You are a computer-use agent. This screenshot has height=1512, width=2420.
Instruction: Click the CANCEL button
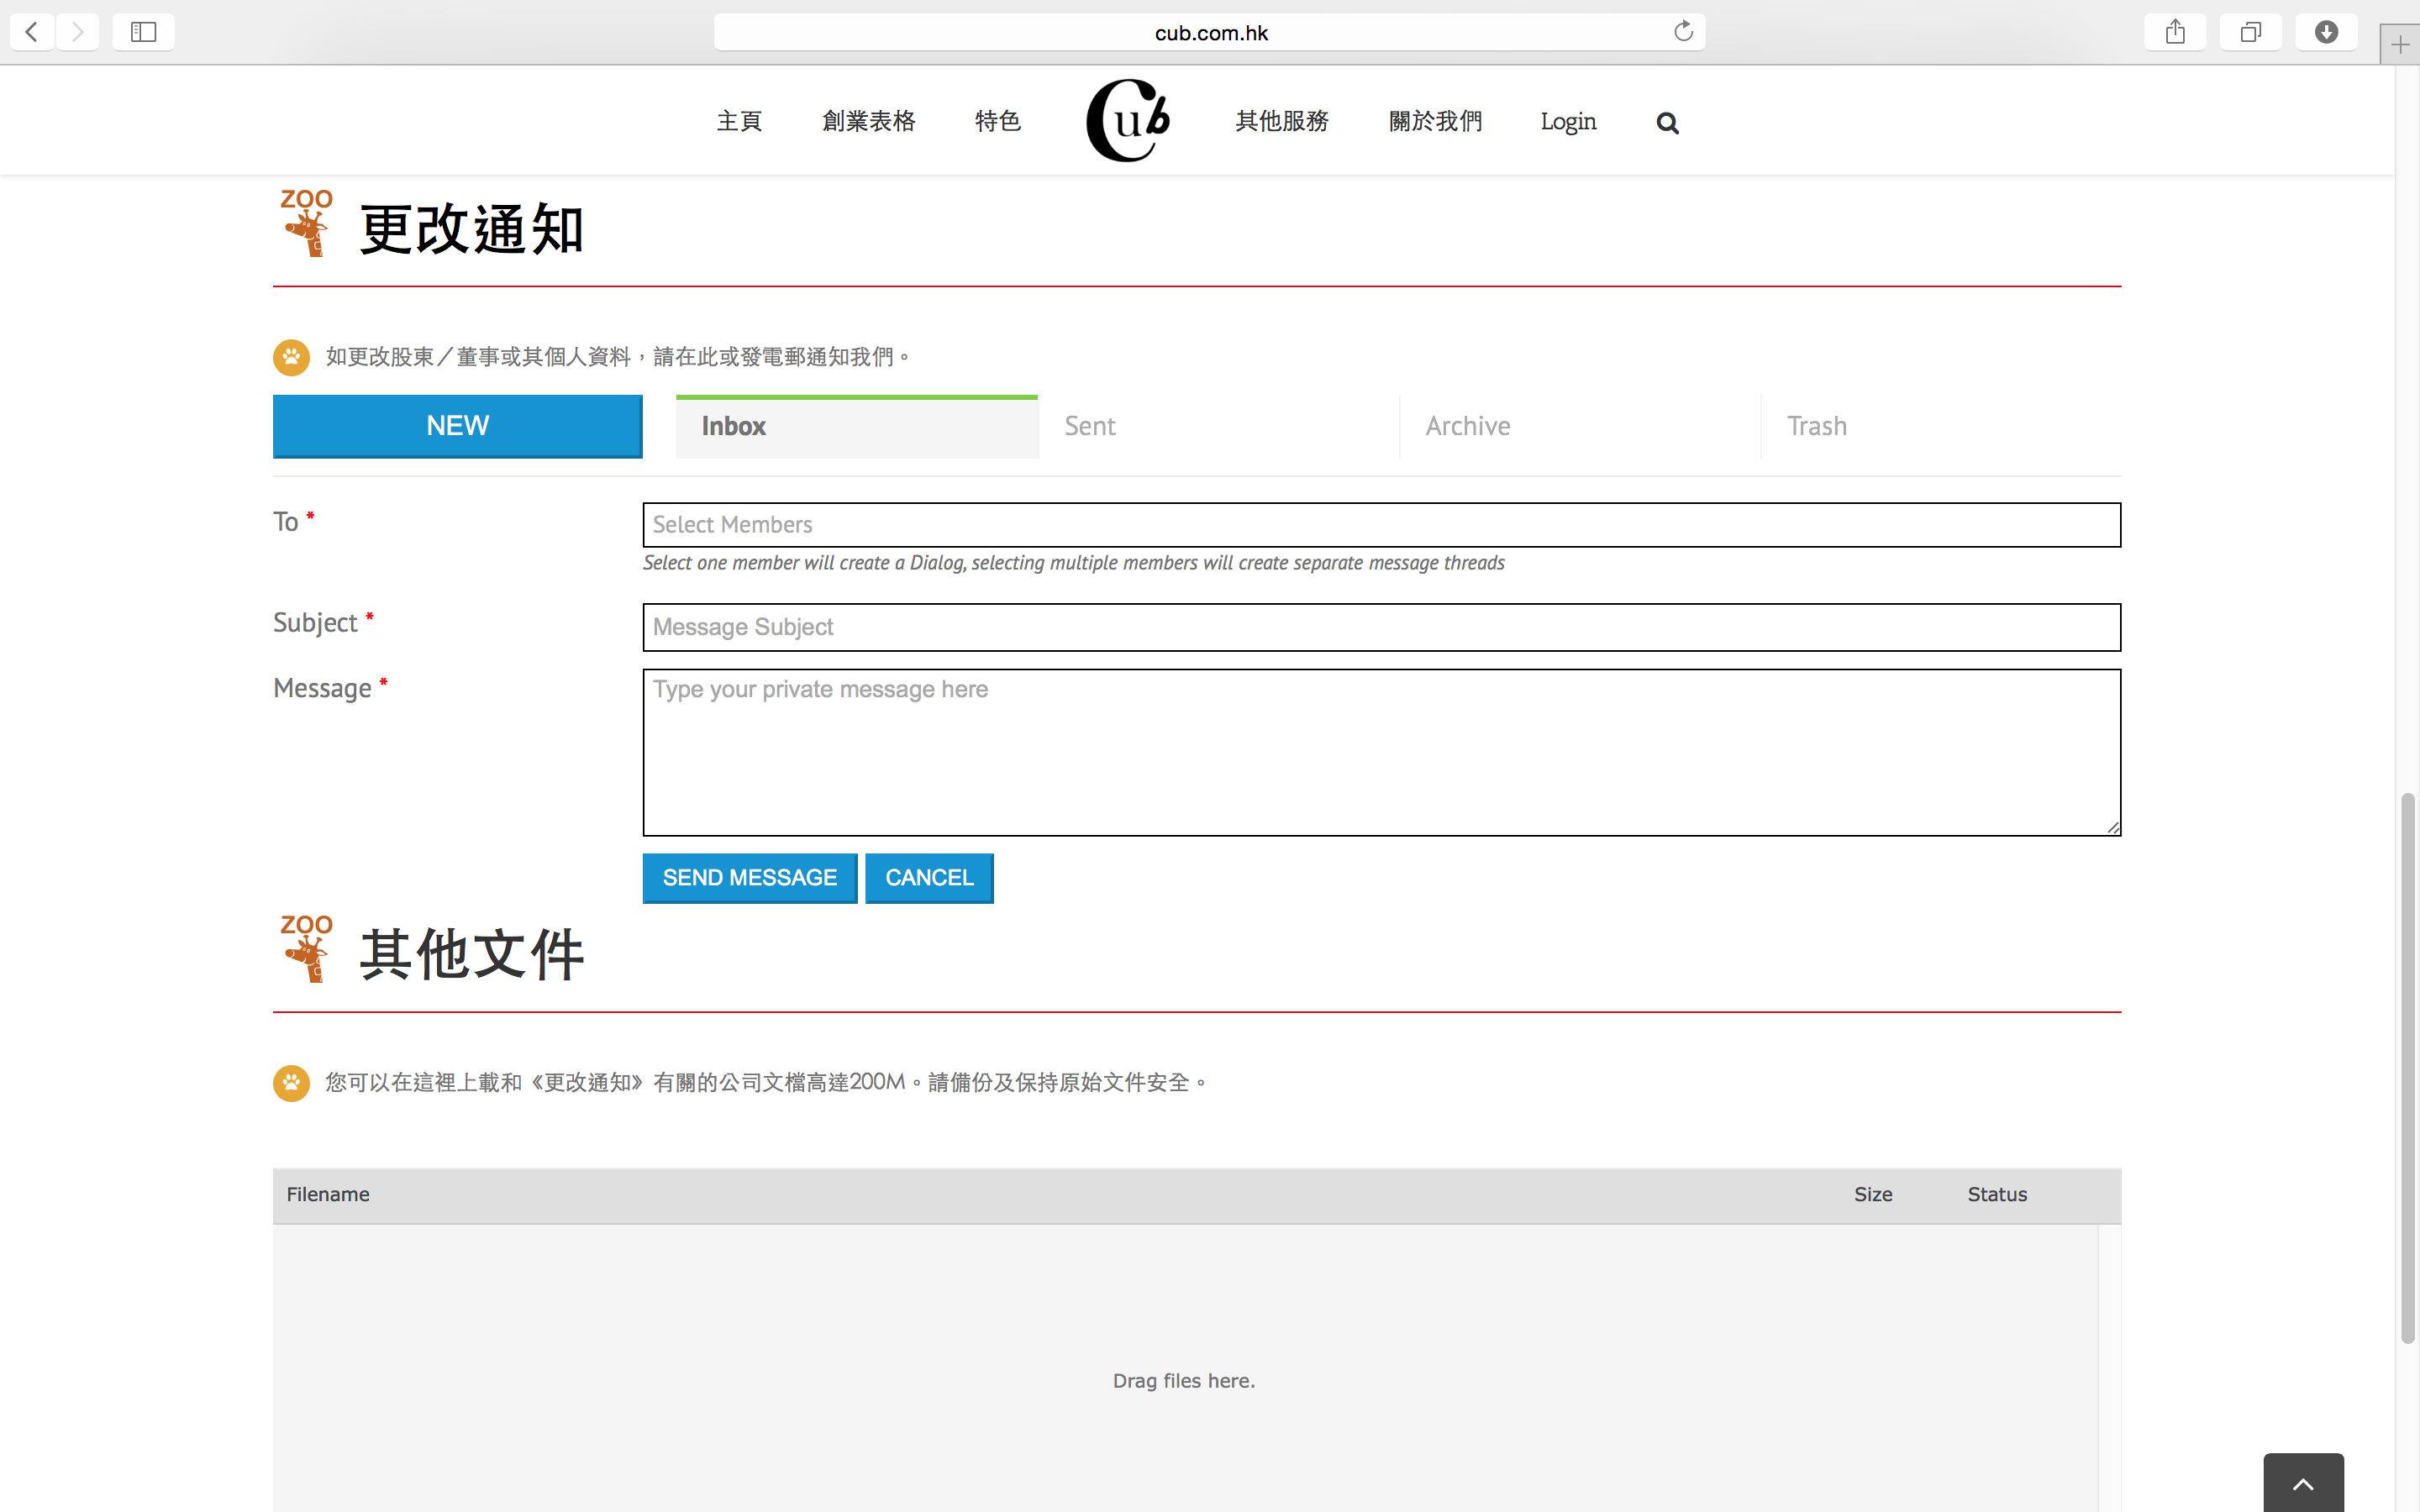point(929,878)
